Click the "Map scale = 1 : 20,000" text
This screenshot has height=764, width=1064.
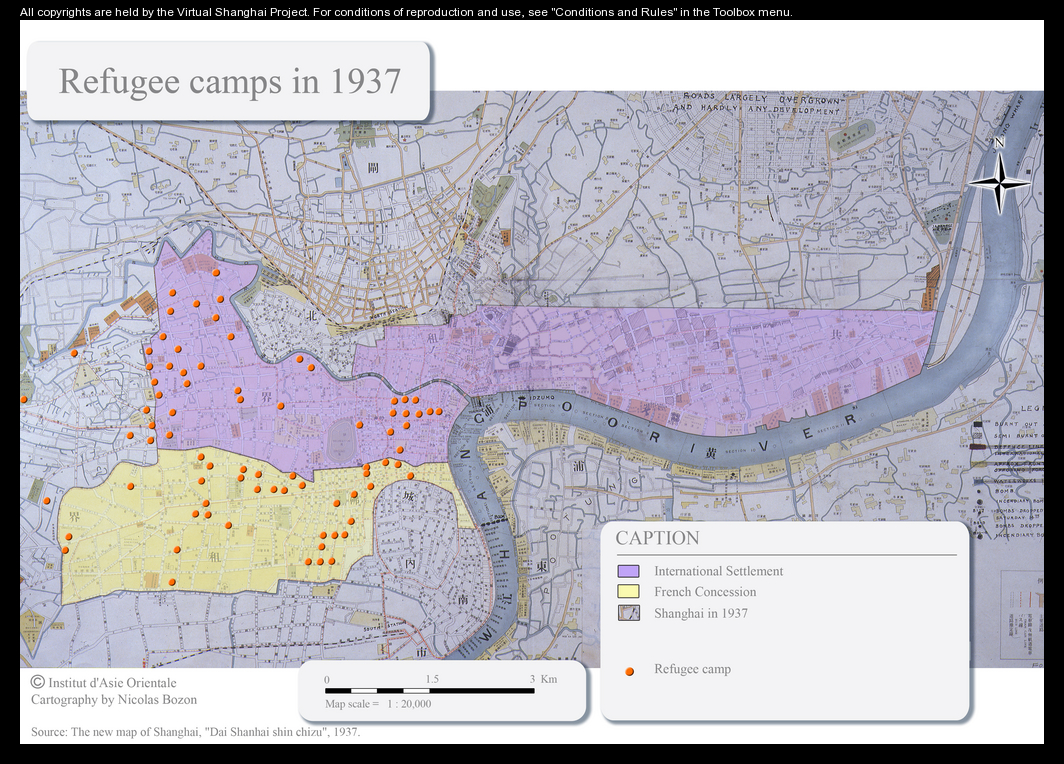[x=378, y=703]
